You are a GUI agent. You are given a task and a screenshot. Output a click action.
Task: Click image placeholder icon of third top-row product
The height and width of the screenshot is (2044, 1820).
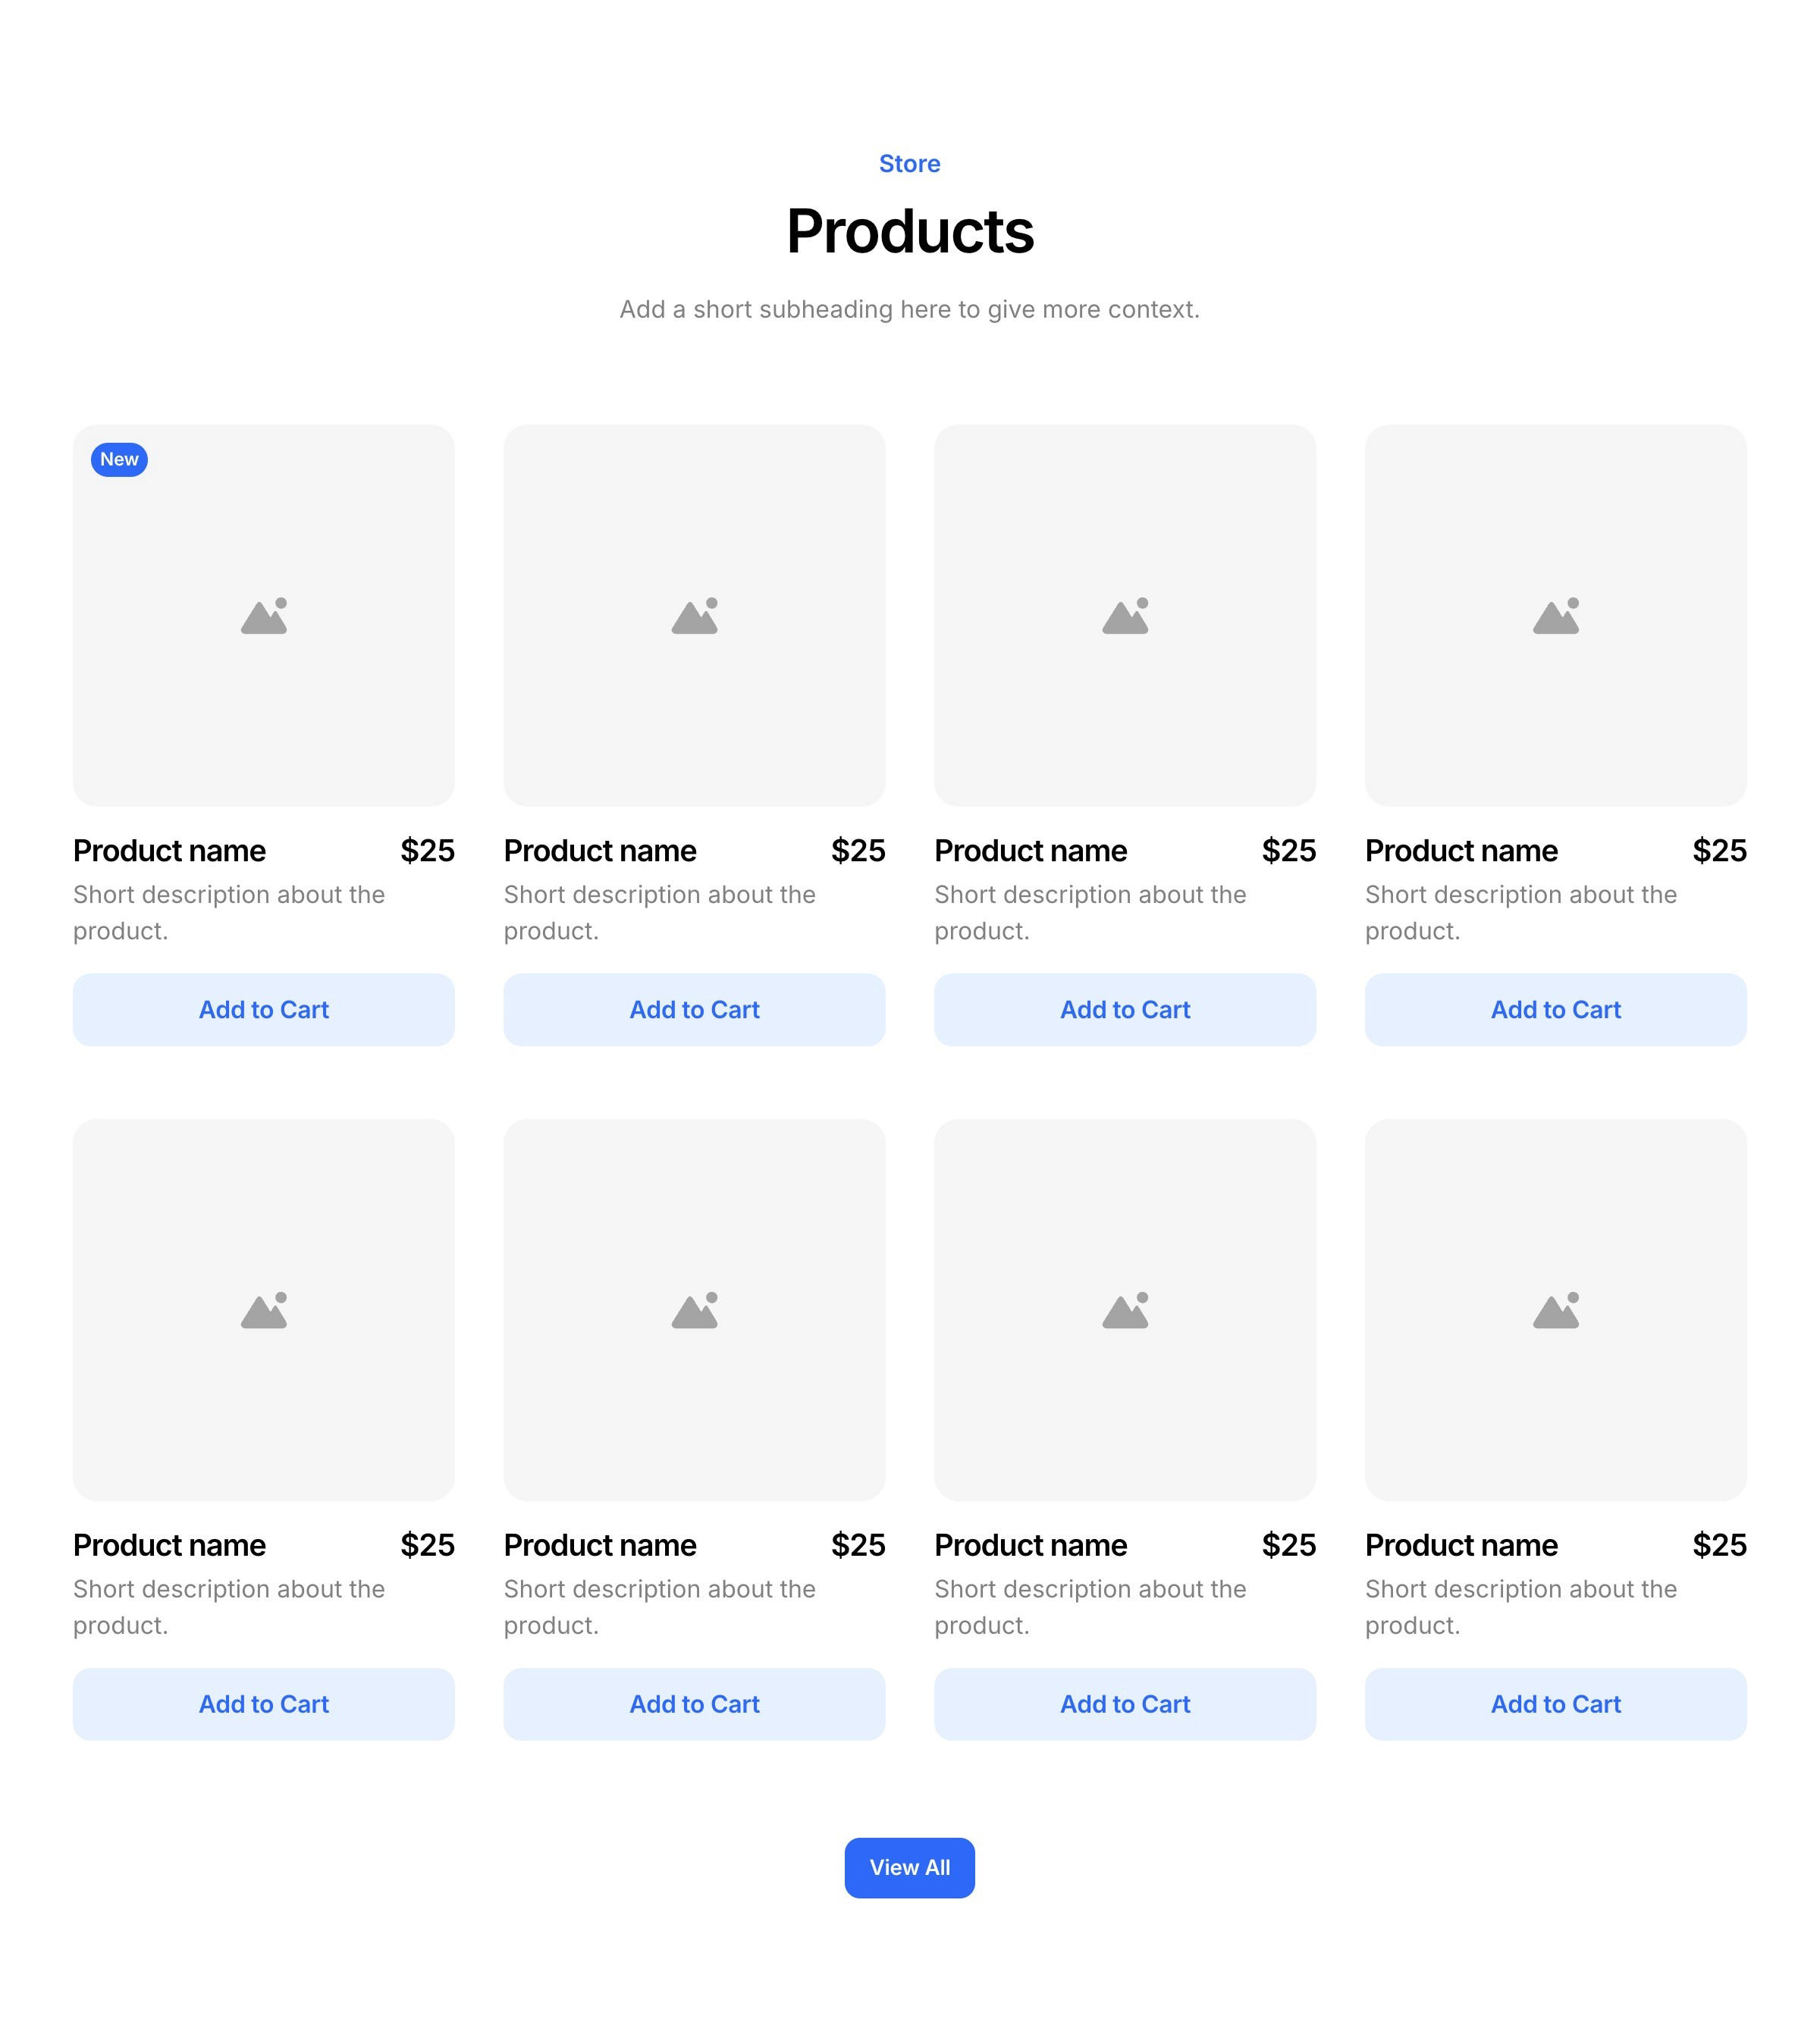1125,617
